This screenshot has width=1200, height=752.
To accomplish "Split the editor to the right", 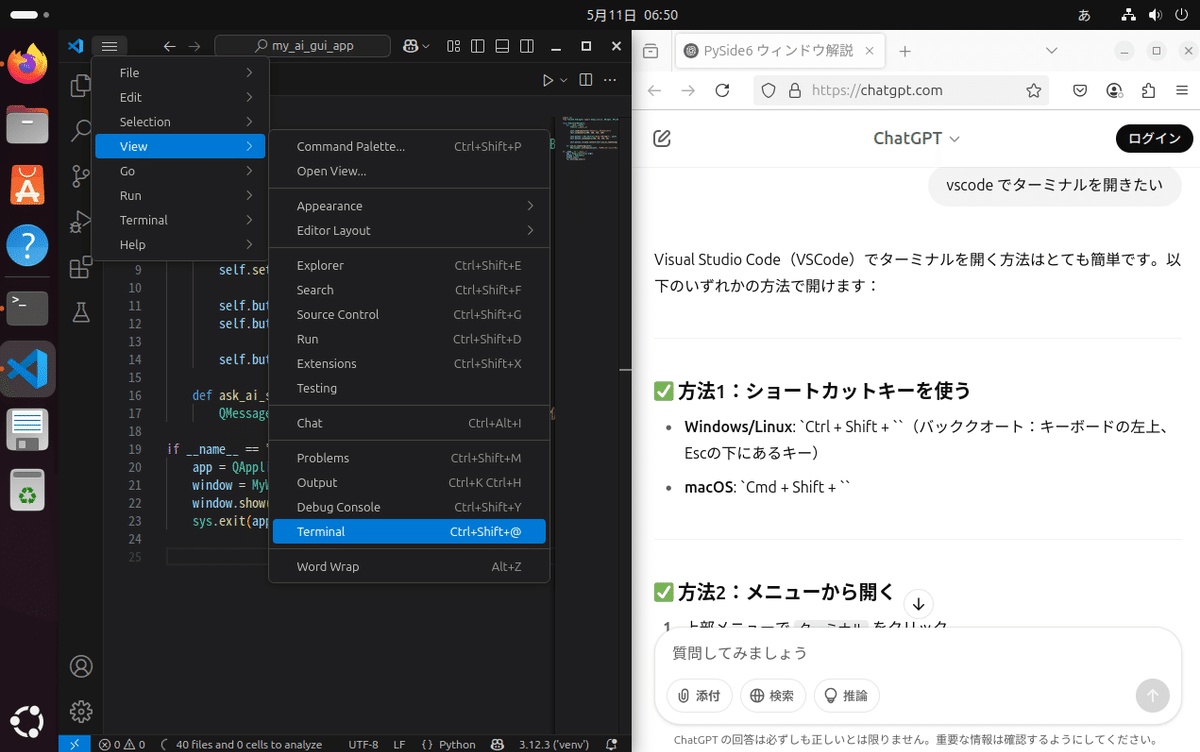I will [586, 80].
